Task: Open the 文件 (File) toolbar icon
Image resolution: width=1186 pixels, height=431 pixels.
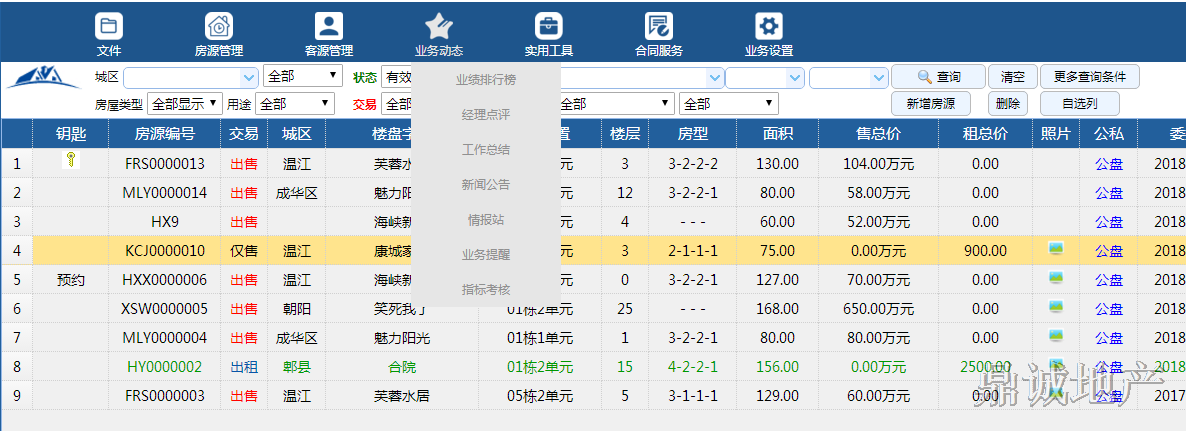Action: (x=109, y=27)
